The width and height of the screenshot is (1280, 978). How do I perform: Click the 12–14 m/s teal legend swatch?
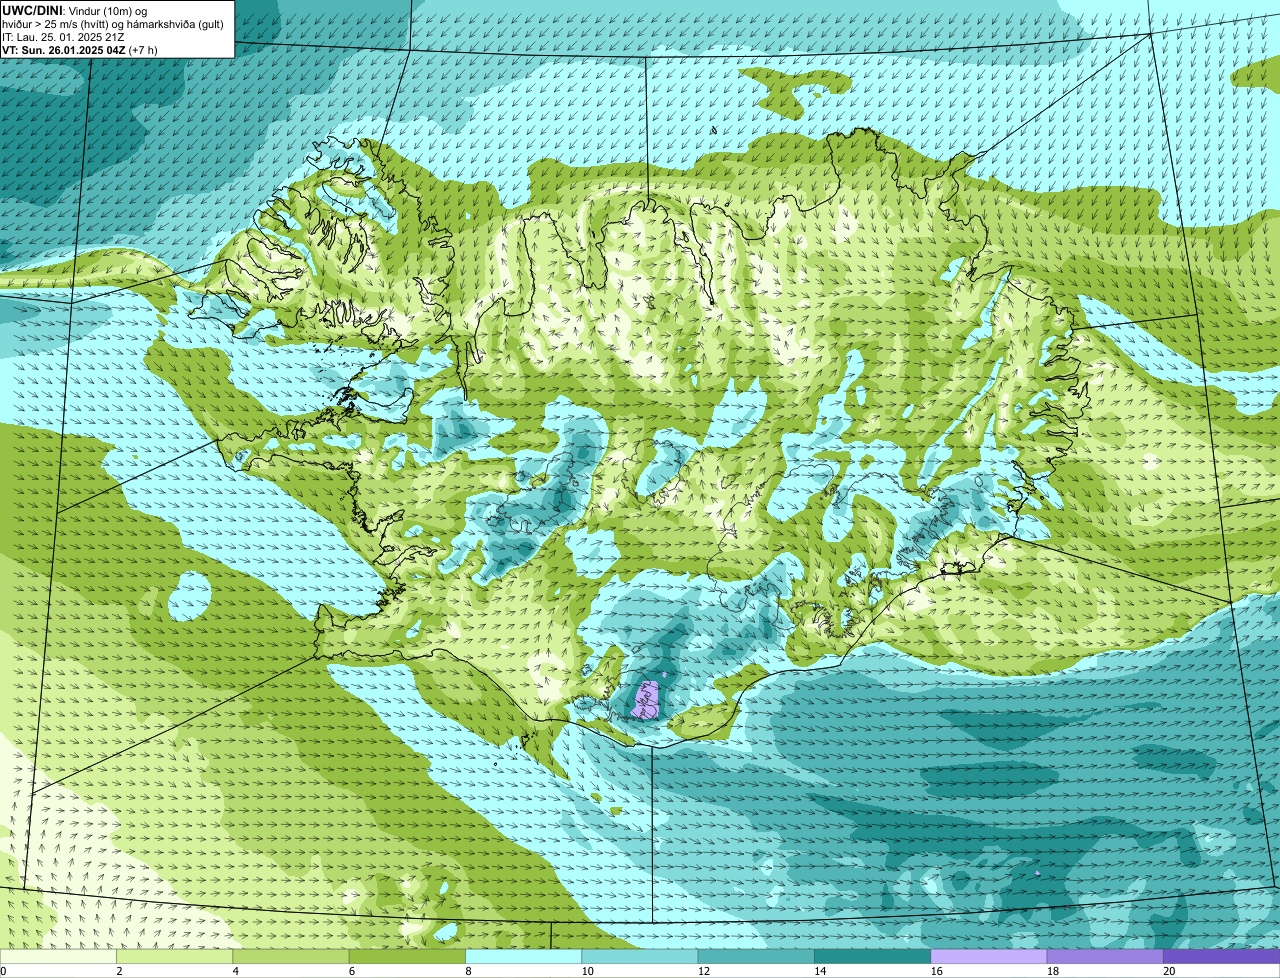pyautogui.click(x=756, y=956)
